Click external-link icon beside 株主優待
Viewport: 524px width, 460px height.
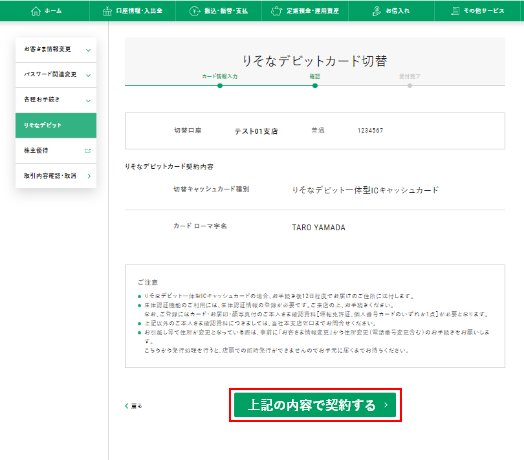[88, 151]
